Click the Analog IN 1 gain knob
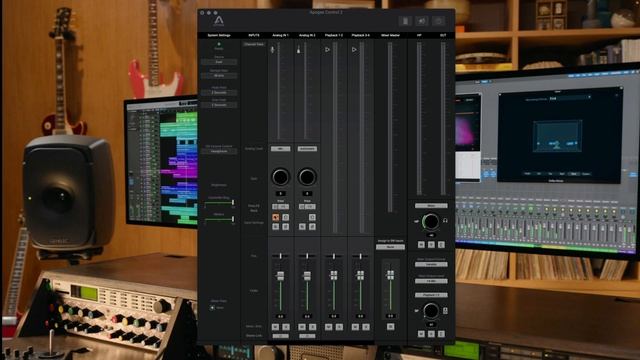The width and height of the screenshot is (640, 360). pyautogui.click(x=280, y=177)
